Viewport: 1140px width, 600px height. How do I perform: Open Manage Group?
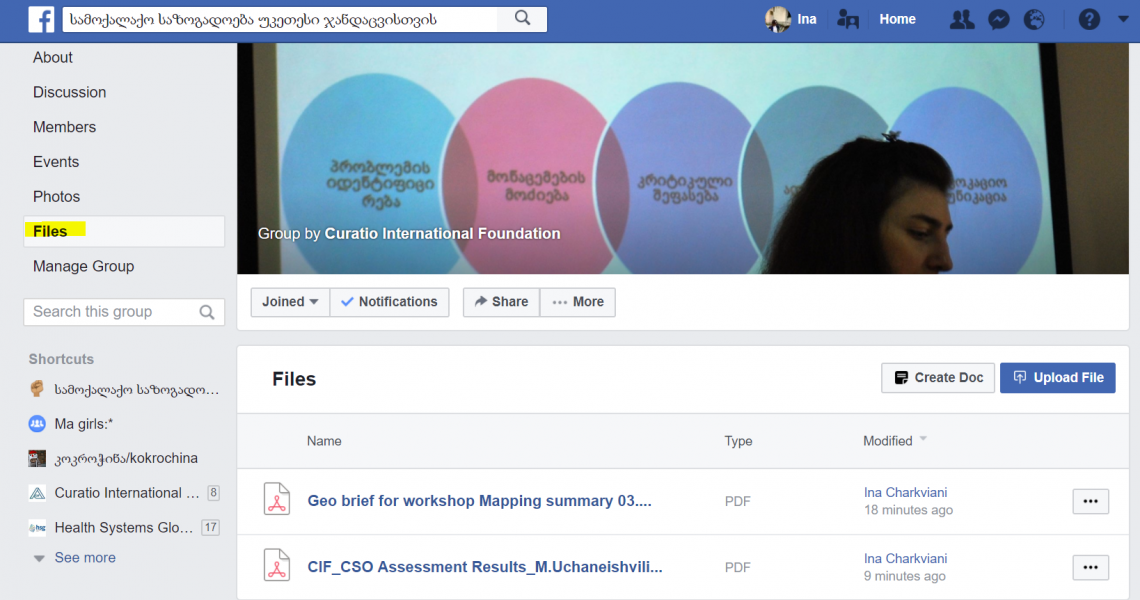click(83, 266)
